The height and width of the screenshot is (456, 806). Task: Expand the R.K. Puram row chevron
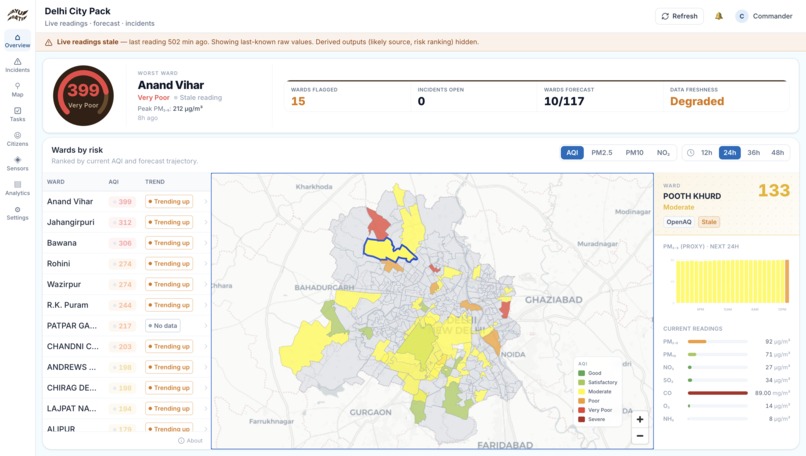pos(206,305)
